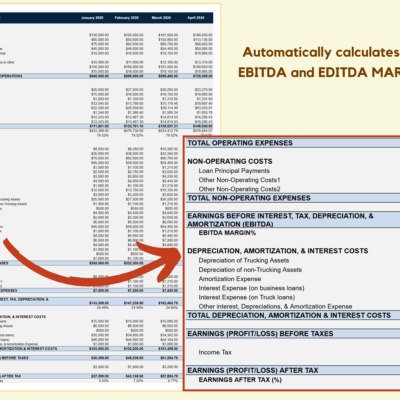The height and width of the screenshot is (400, 400).
Task: Click the April column header in spreadsheet
Action: 196,18
